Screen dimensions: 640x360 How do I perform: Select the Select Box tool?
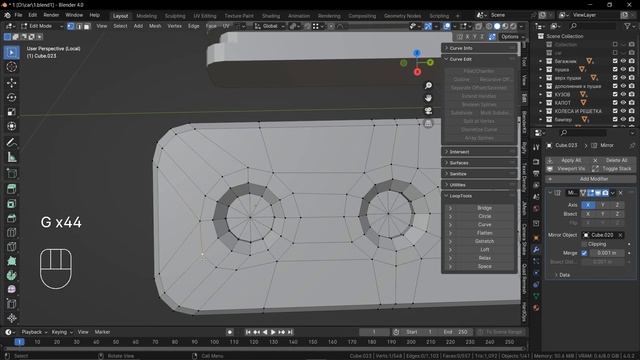[11, 53]
